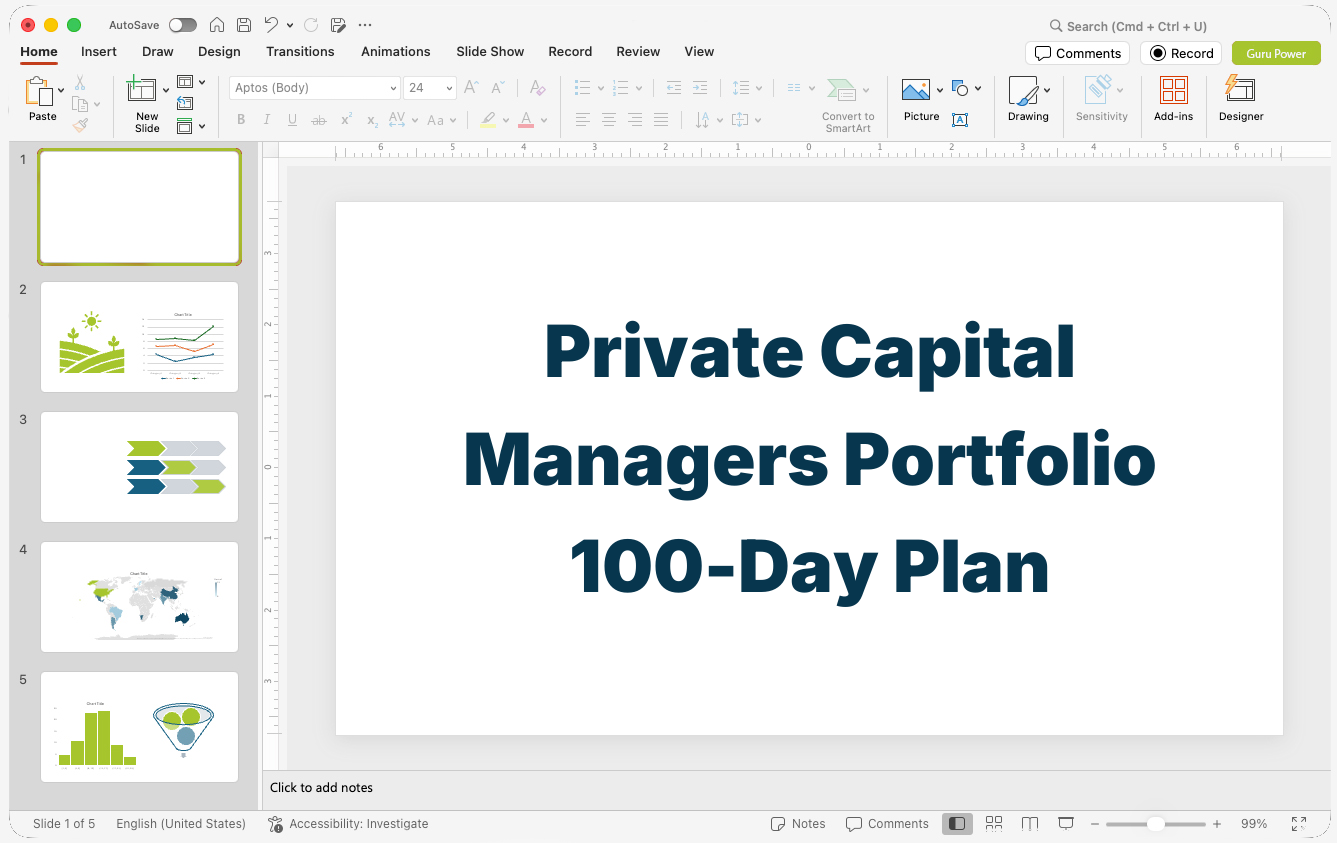Viewport: 1337px width, 843px height.
Task: Open the Designer pane
Action: coord(1241,98)
